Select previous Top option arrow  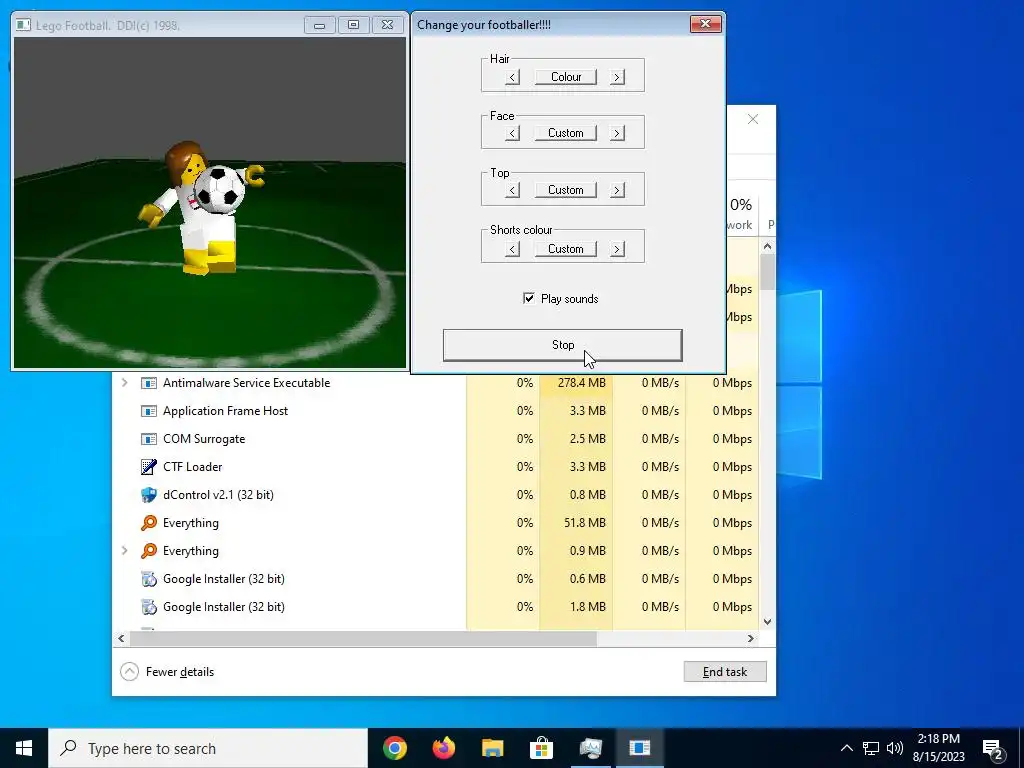pos(513,190)
